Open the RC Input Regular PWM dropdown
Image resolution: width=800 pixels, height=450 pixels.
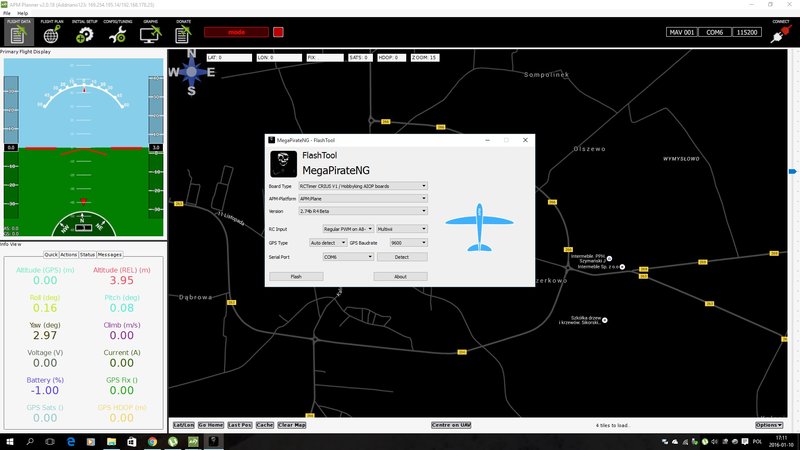coord(348,229)
